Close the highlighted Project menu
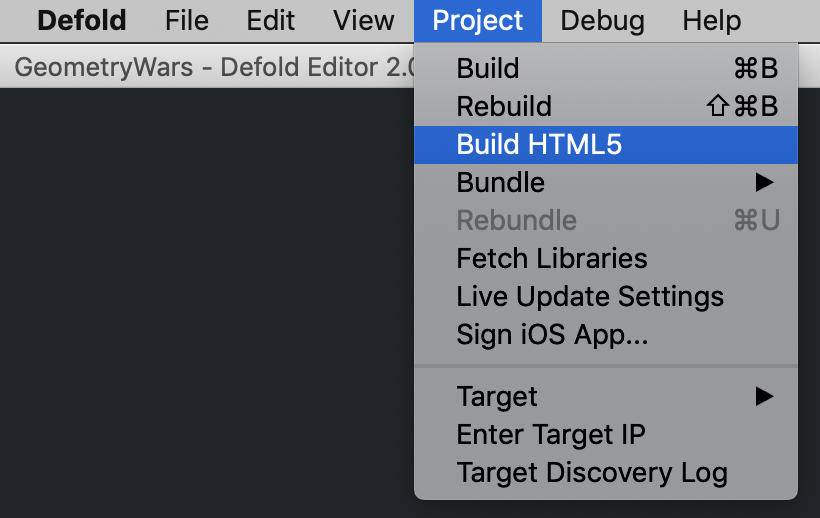Screen dimensions: 820x518 click(x=477, y=20)
